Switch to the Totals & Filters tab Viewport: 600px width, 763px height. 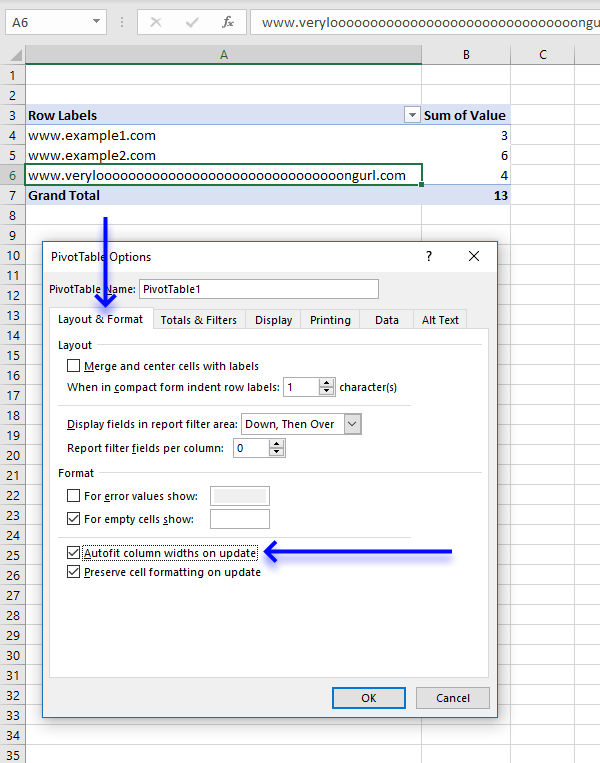click(x=199, y=320)
